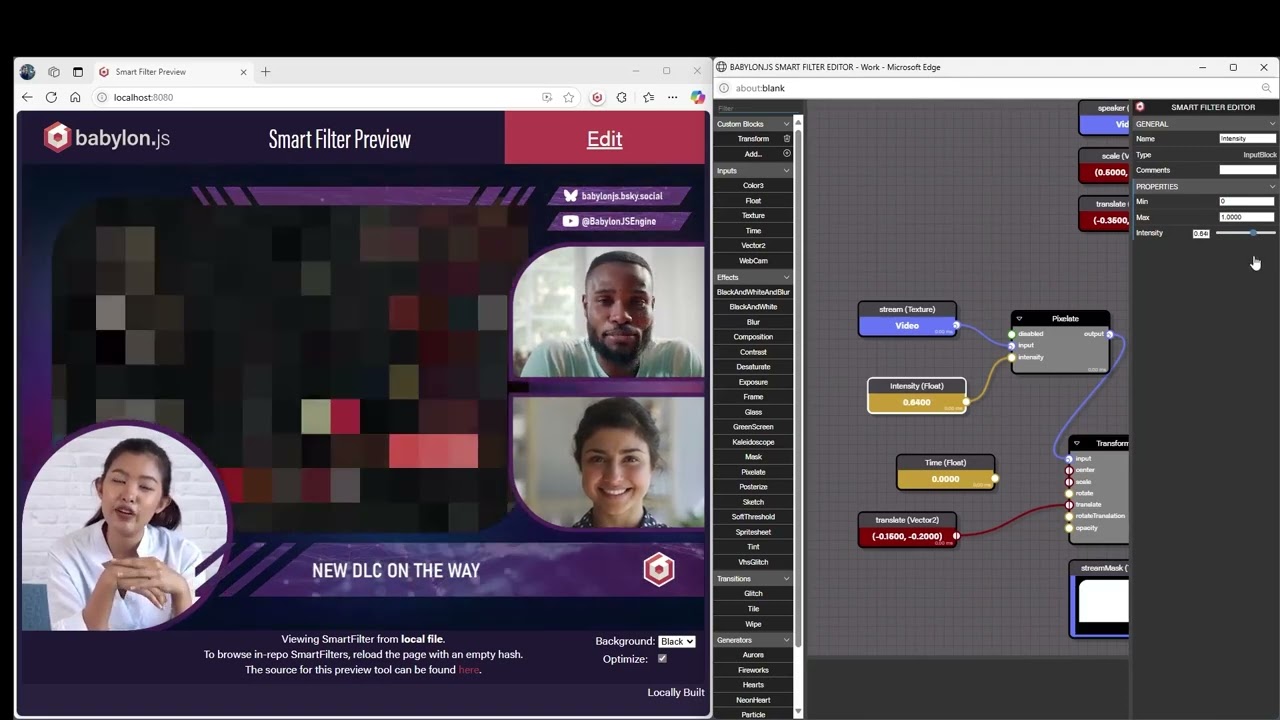The image size is (1280, 720).
Task: Select the WebCam input block
Action: click(x=753, y=261)
